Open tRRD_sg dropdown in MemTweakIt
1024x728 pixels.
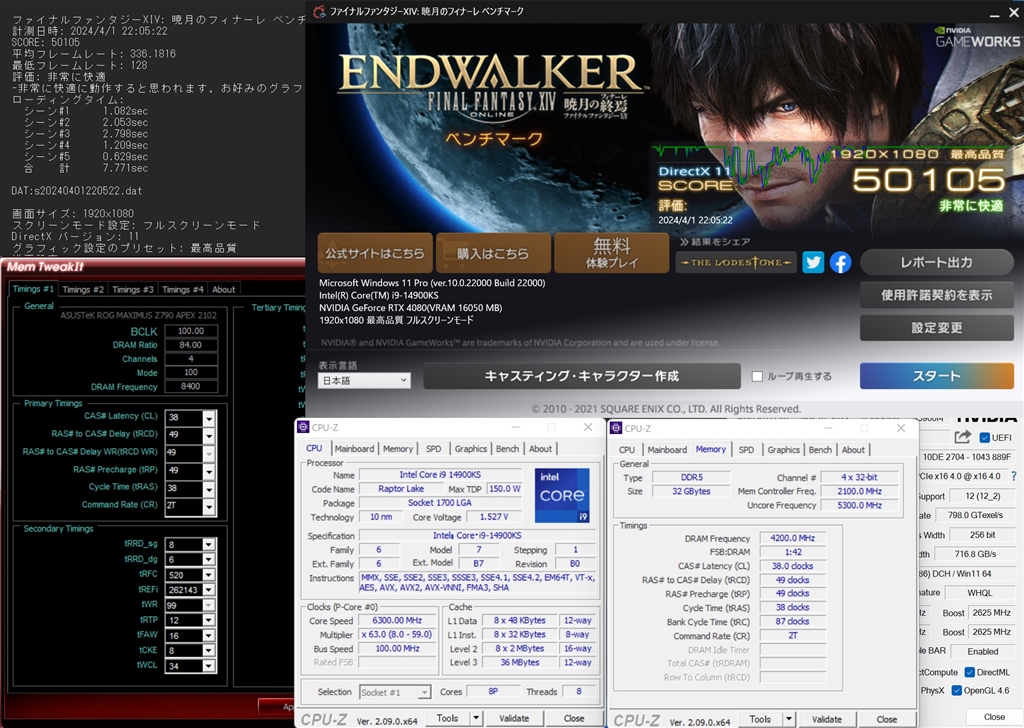[x=208, y=545]
